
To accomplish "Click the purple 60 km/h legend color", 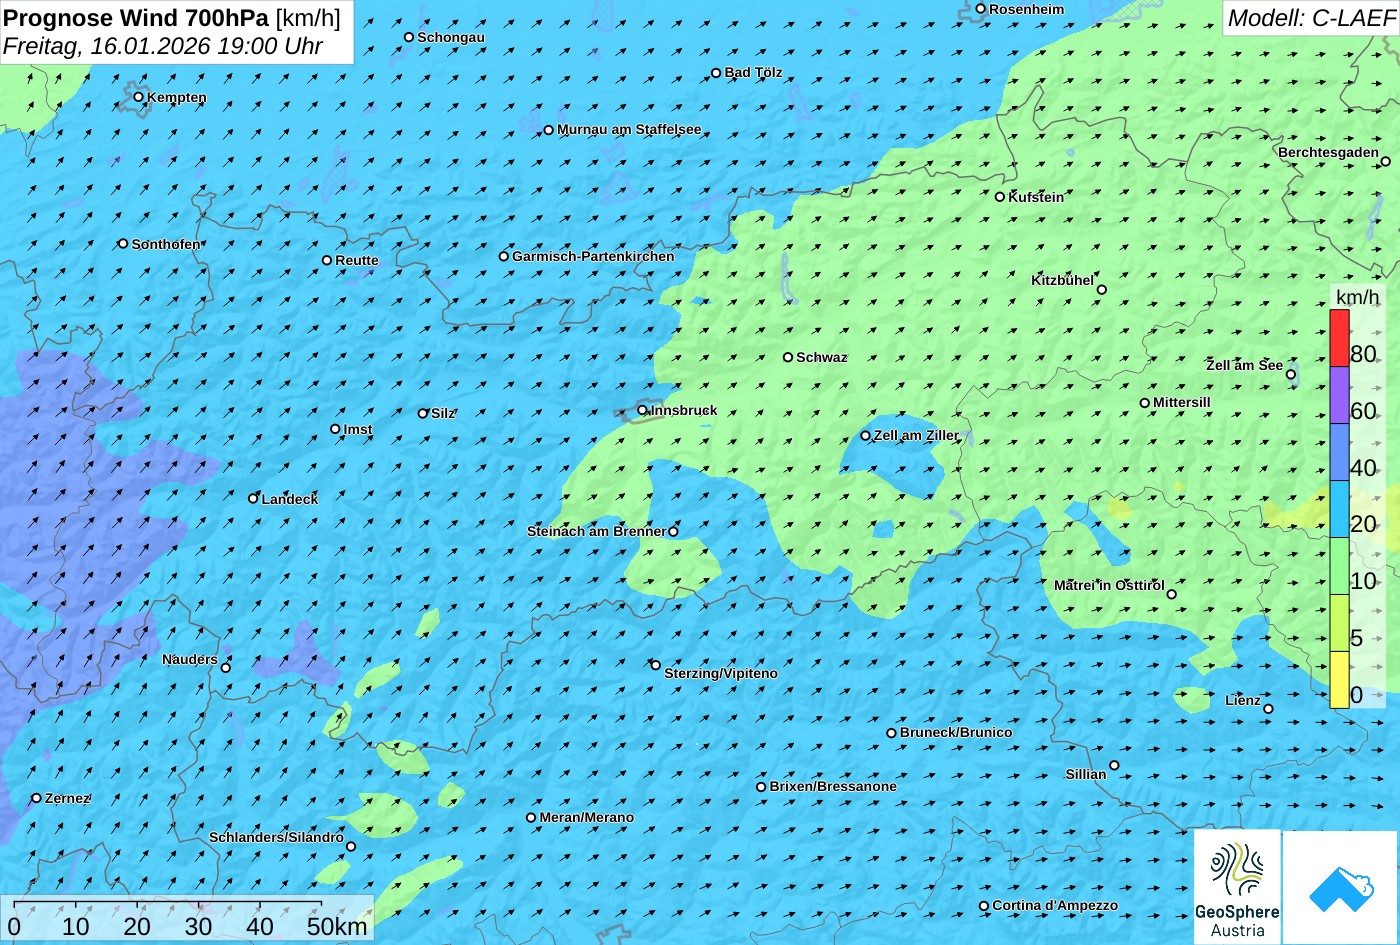I will [1339, 395].
